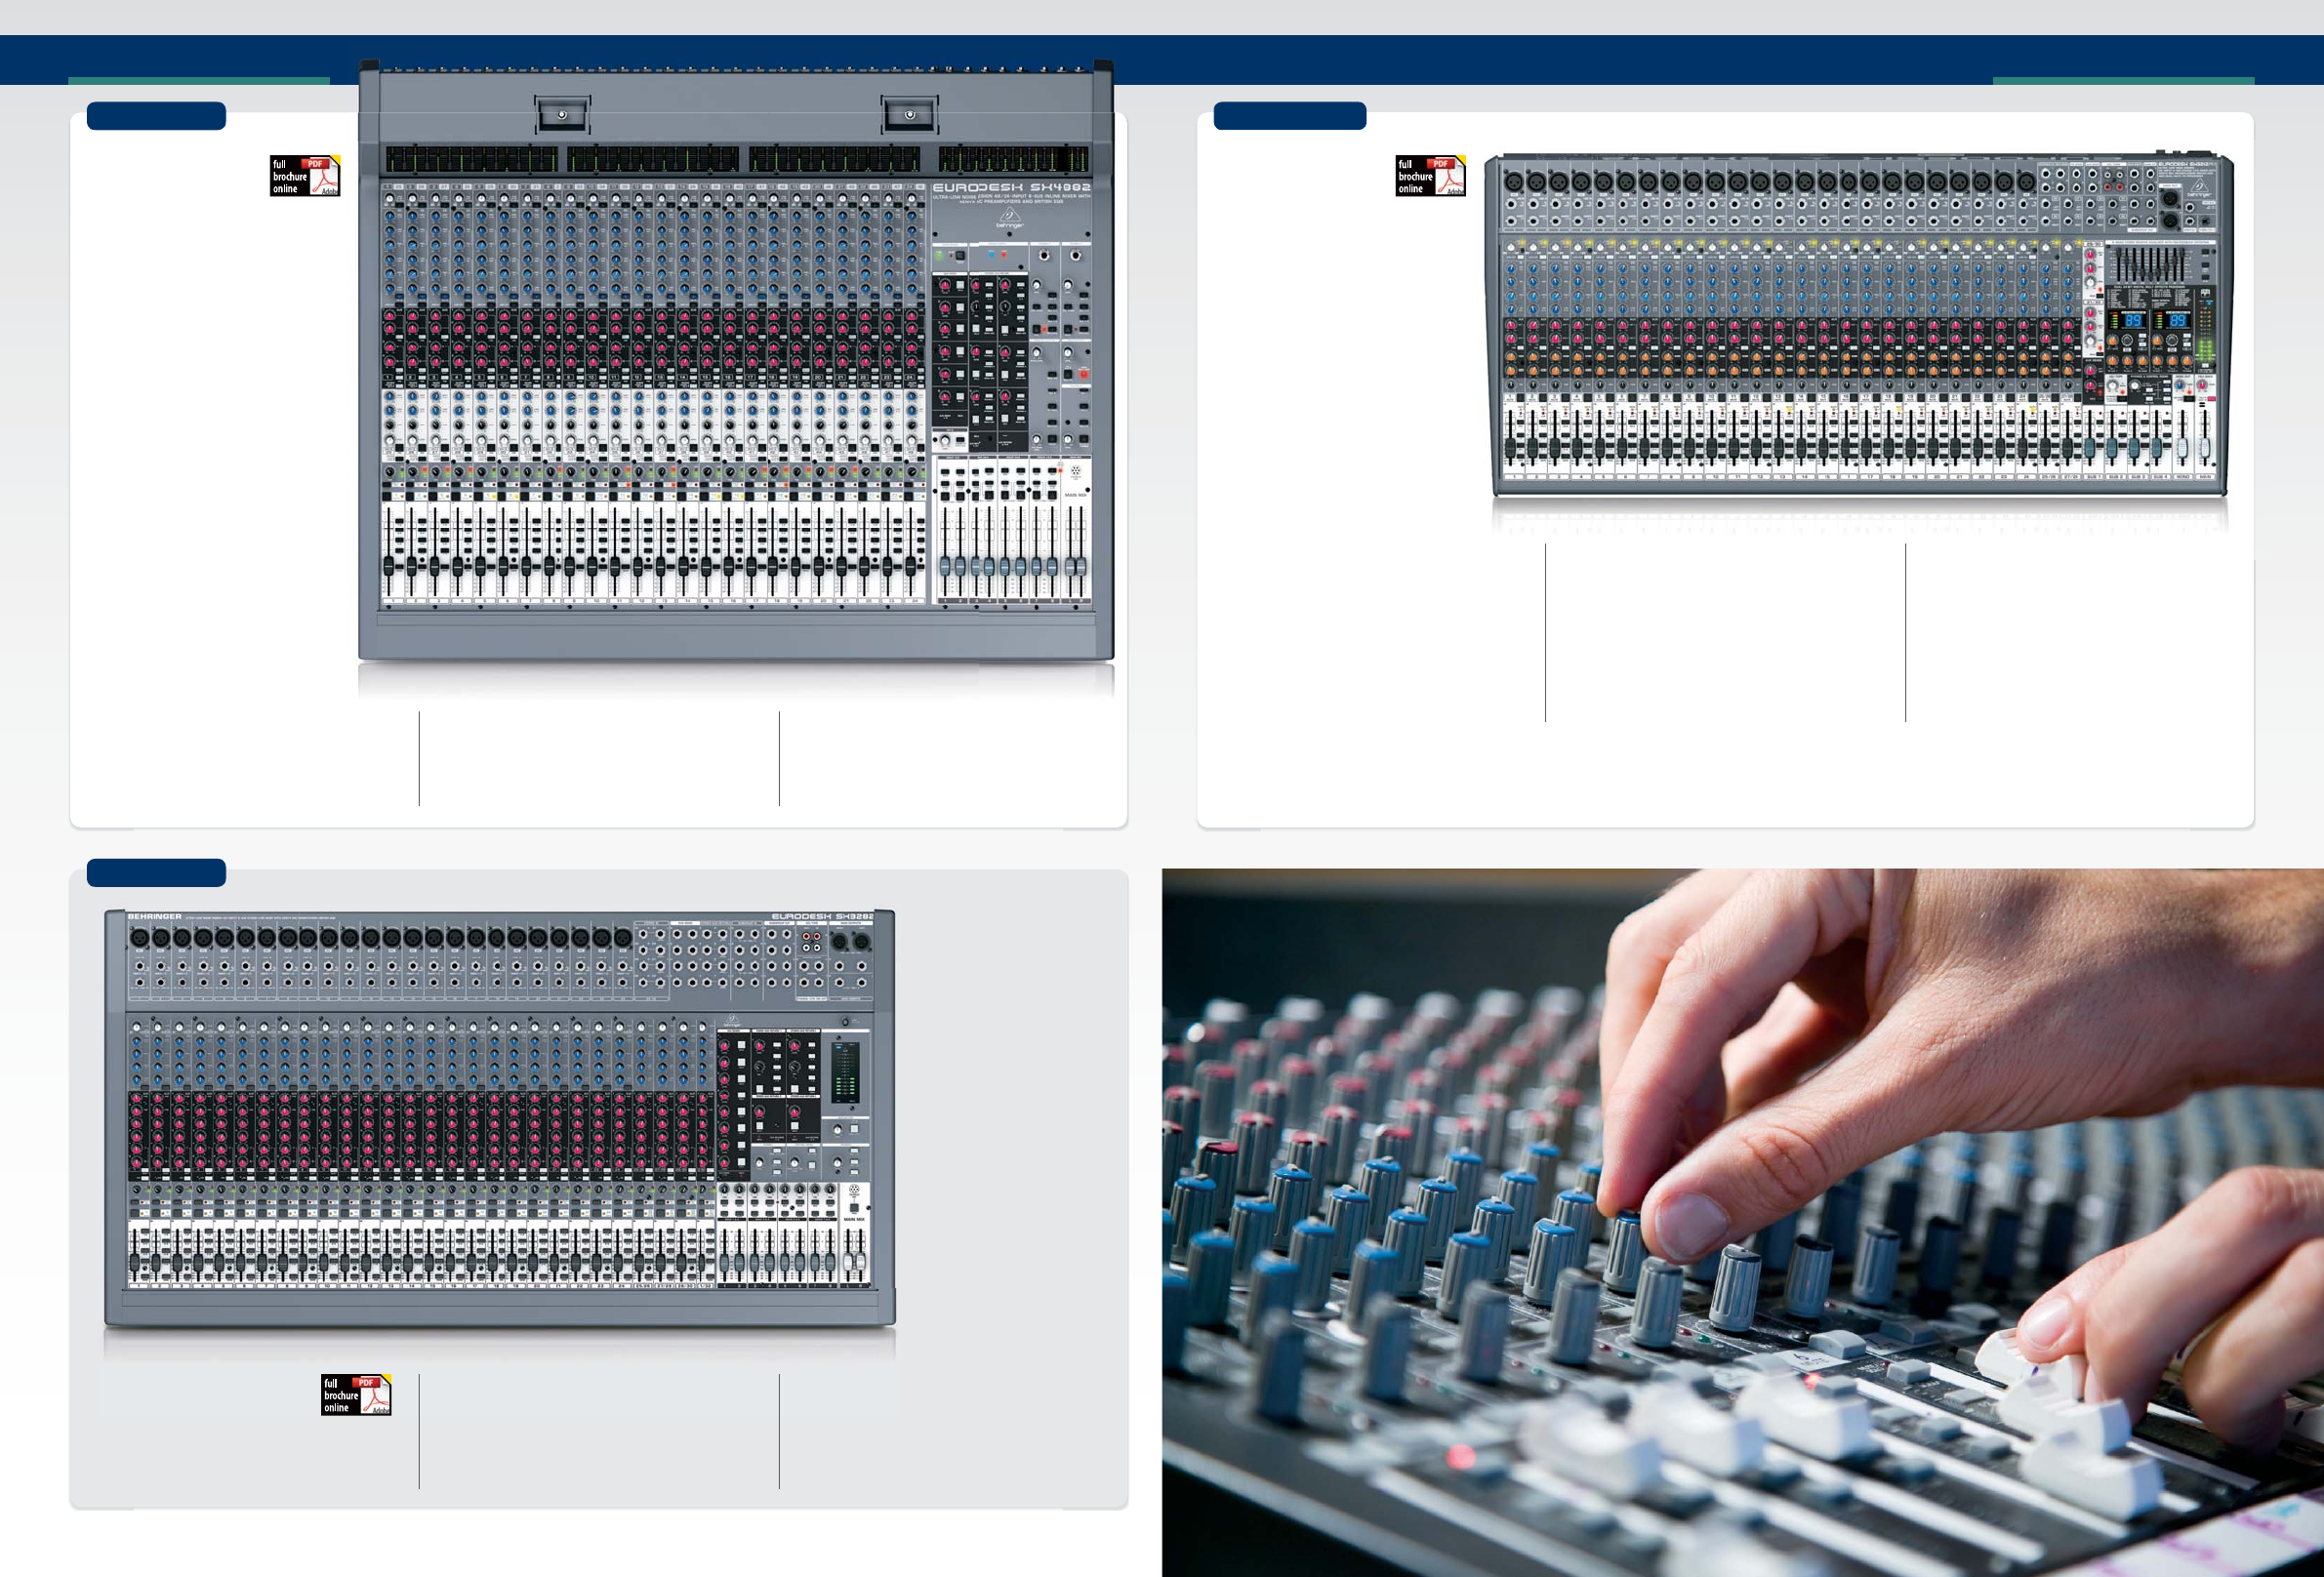The width and height of the screenshot is (2324, 1577).
Task: Open brochure PDF icon below SX3282 mixer
Action: (356, 1395)
